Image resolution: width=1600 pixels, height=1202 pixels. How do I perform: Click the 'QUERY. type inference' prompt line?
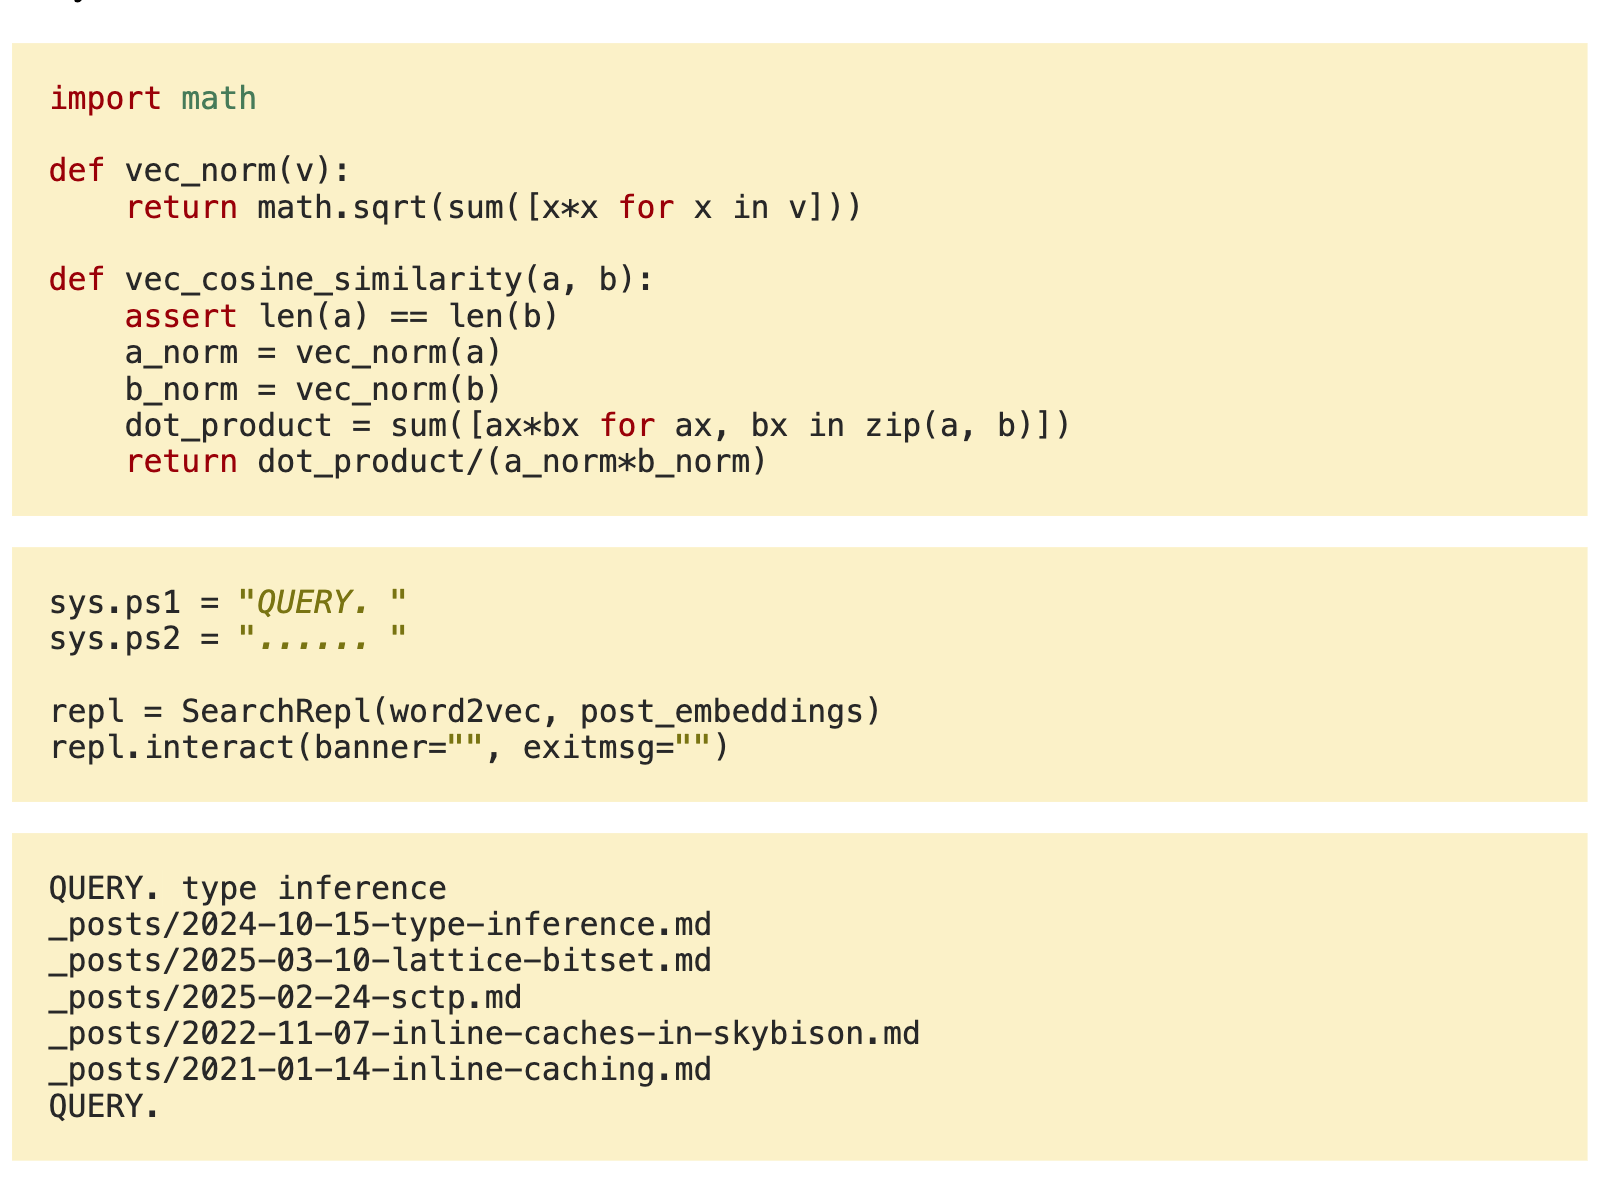coord(248,888)
